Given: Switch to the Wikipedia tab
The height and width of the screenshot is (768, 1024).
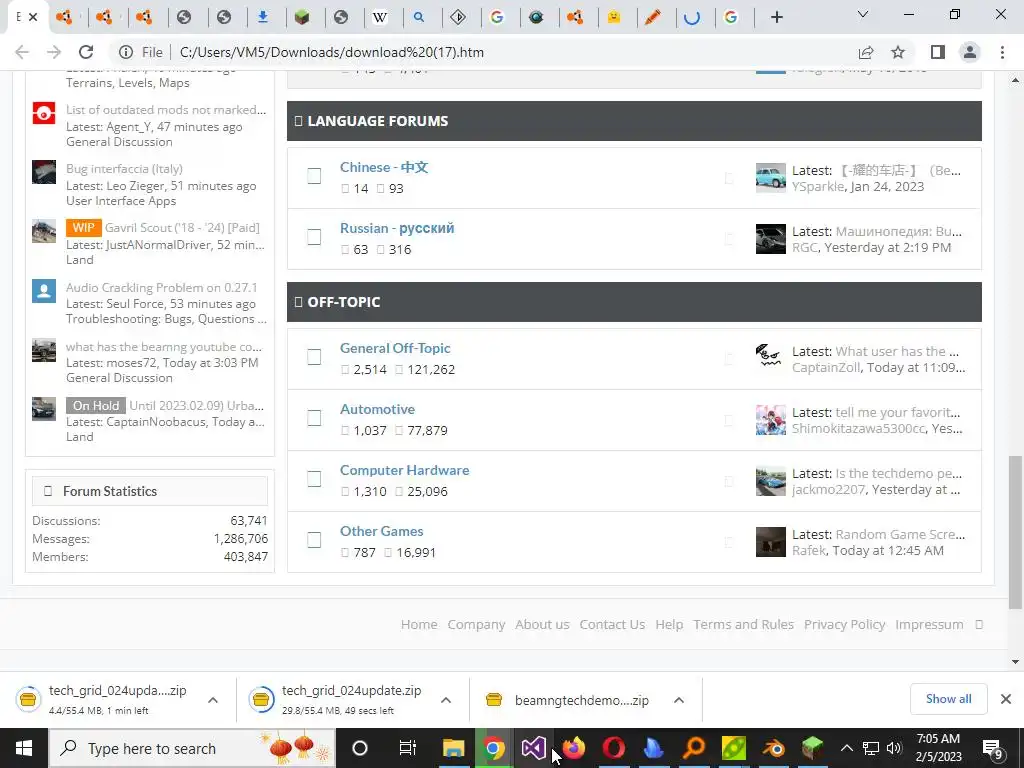Looking at the screenshot, I should click(379, 18).
